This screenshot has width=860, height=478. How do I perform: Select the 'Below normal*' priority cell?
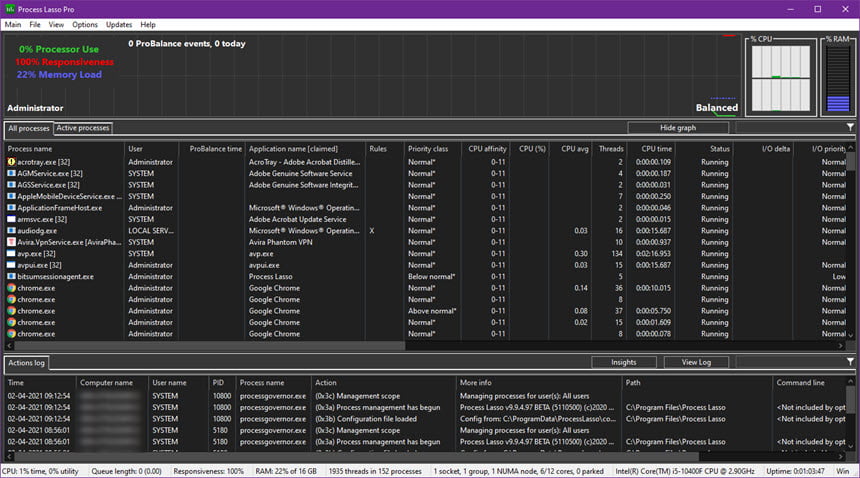point(432,277)
